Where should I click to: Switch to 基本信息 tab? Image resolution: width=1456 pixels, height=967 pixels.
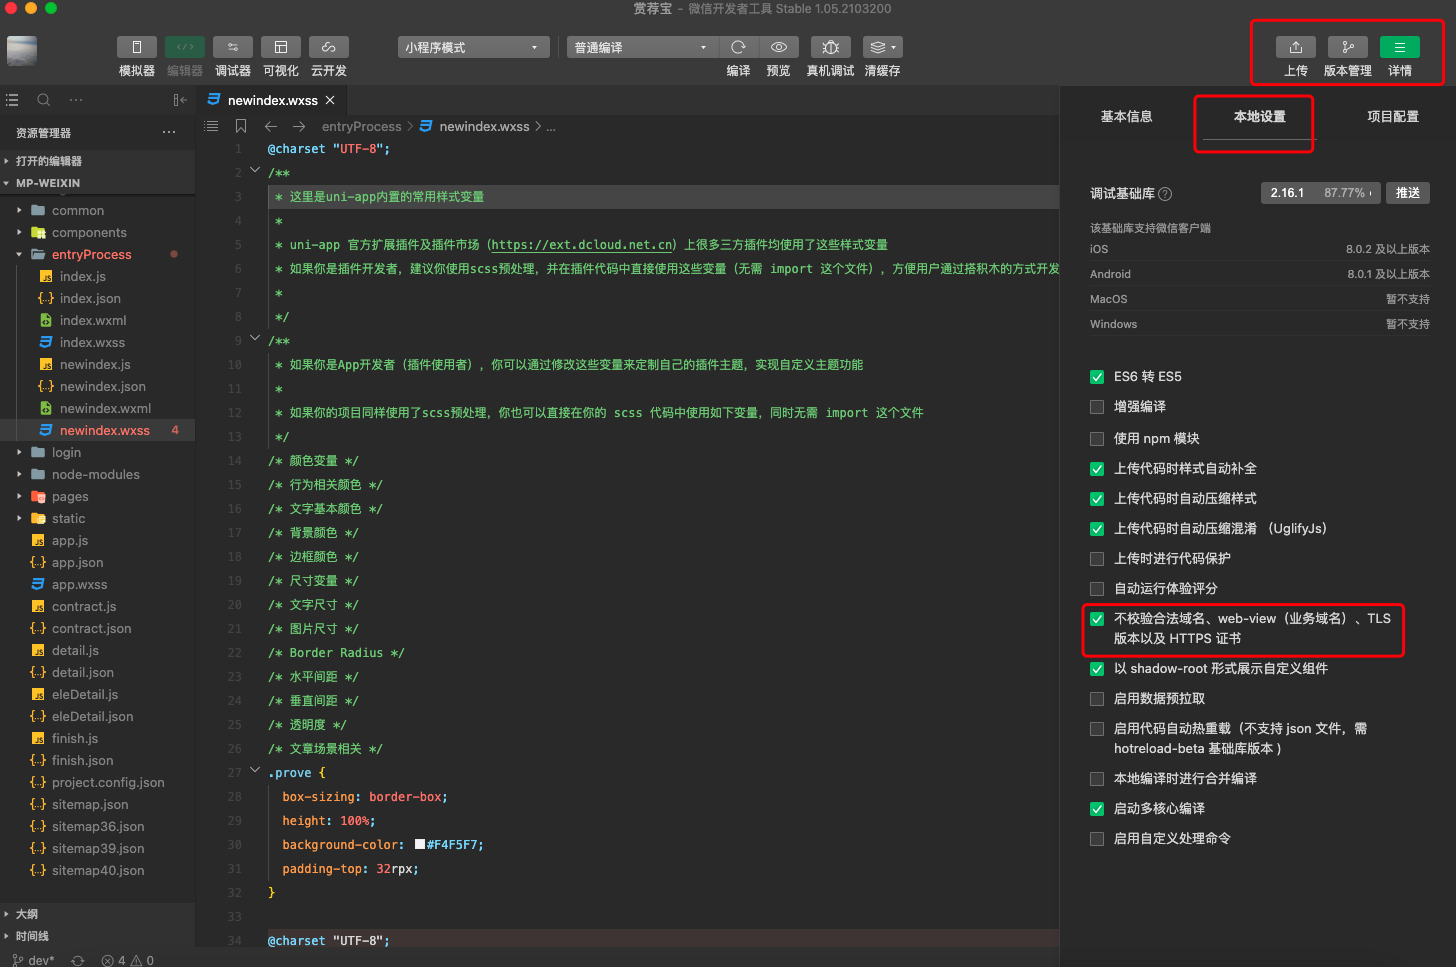click(1126, 117)
